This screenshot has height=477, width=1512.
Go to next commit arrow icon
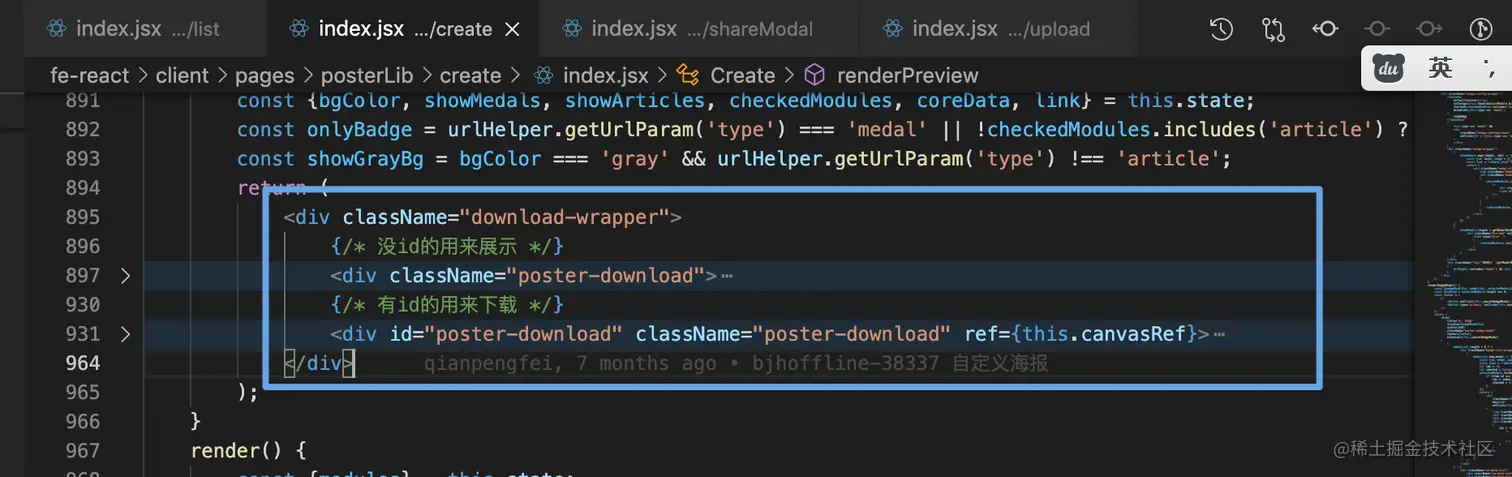[x=1429, y=29]
